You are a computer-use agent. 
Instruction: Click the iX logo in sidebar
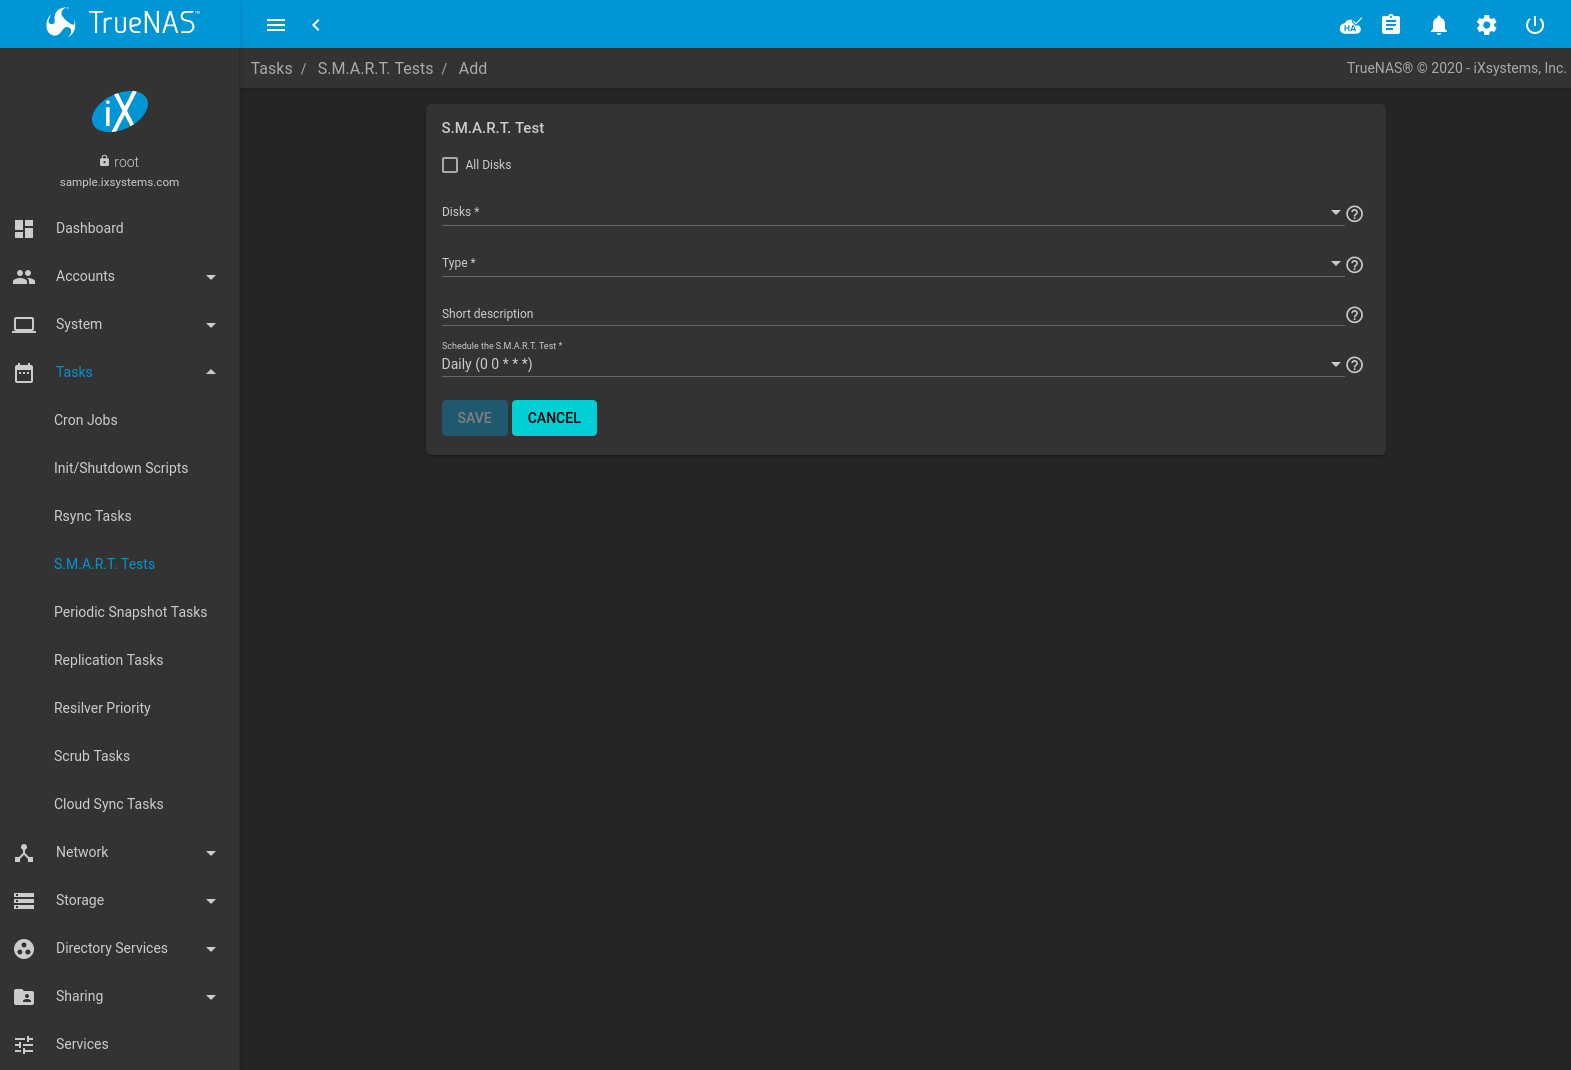coord(120,111)
